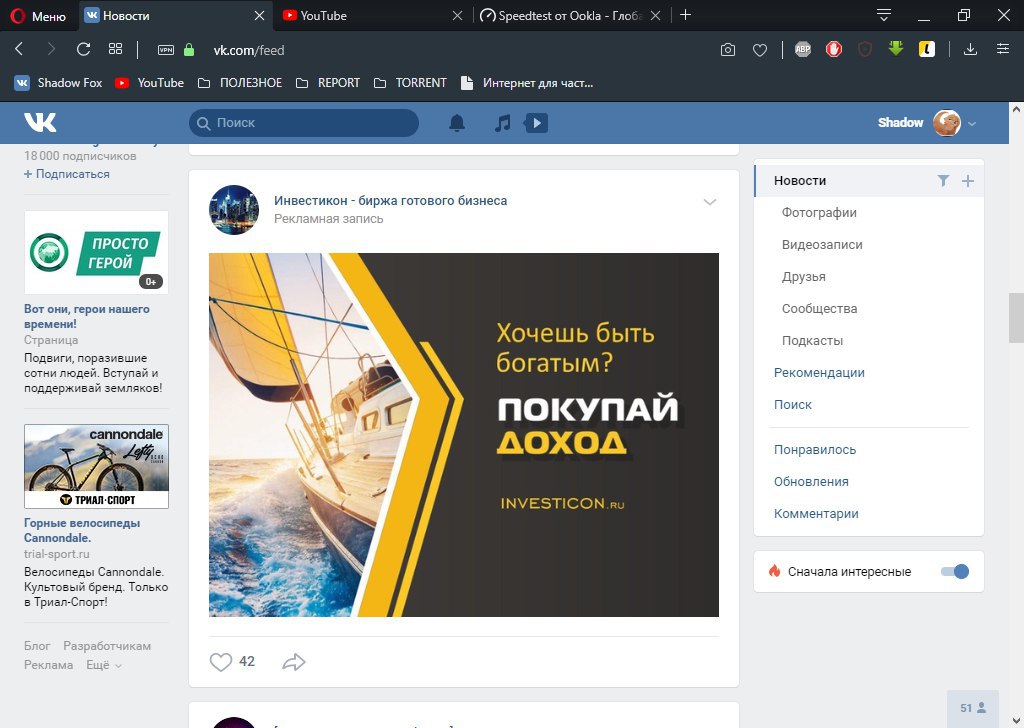
Task: Open the news feed filter funnel icon
Action: pos(943,181)
